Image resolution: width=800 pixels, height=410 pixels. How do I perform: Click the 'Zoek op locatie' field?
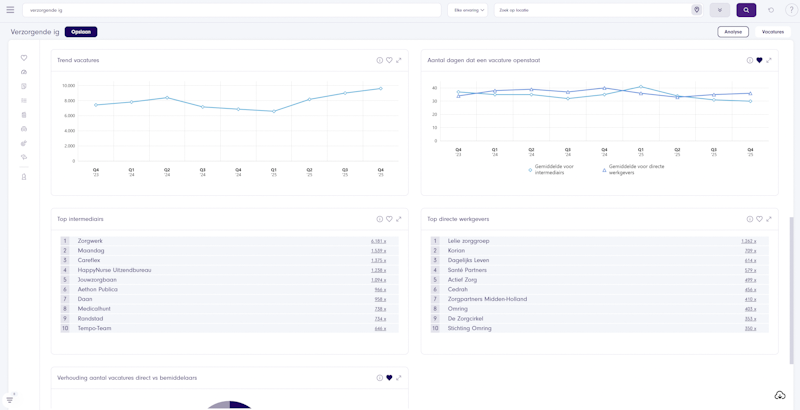tap(590, 10)
